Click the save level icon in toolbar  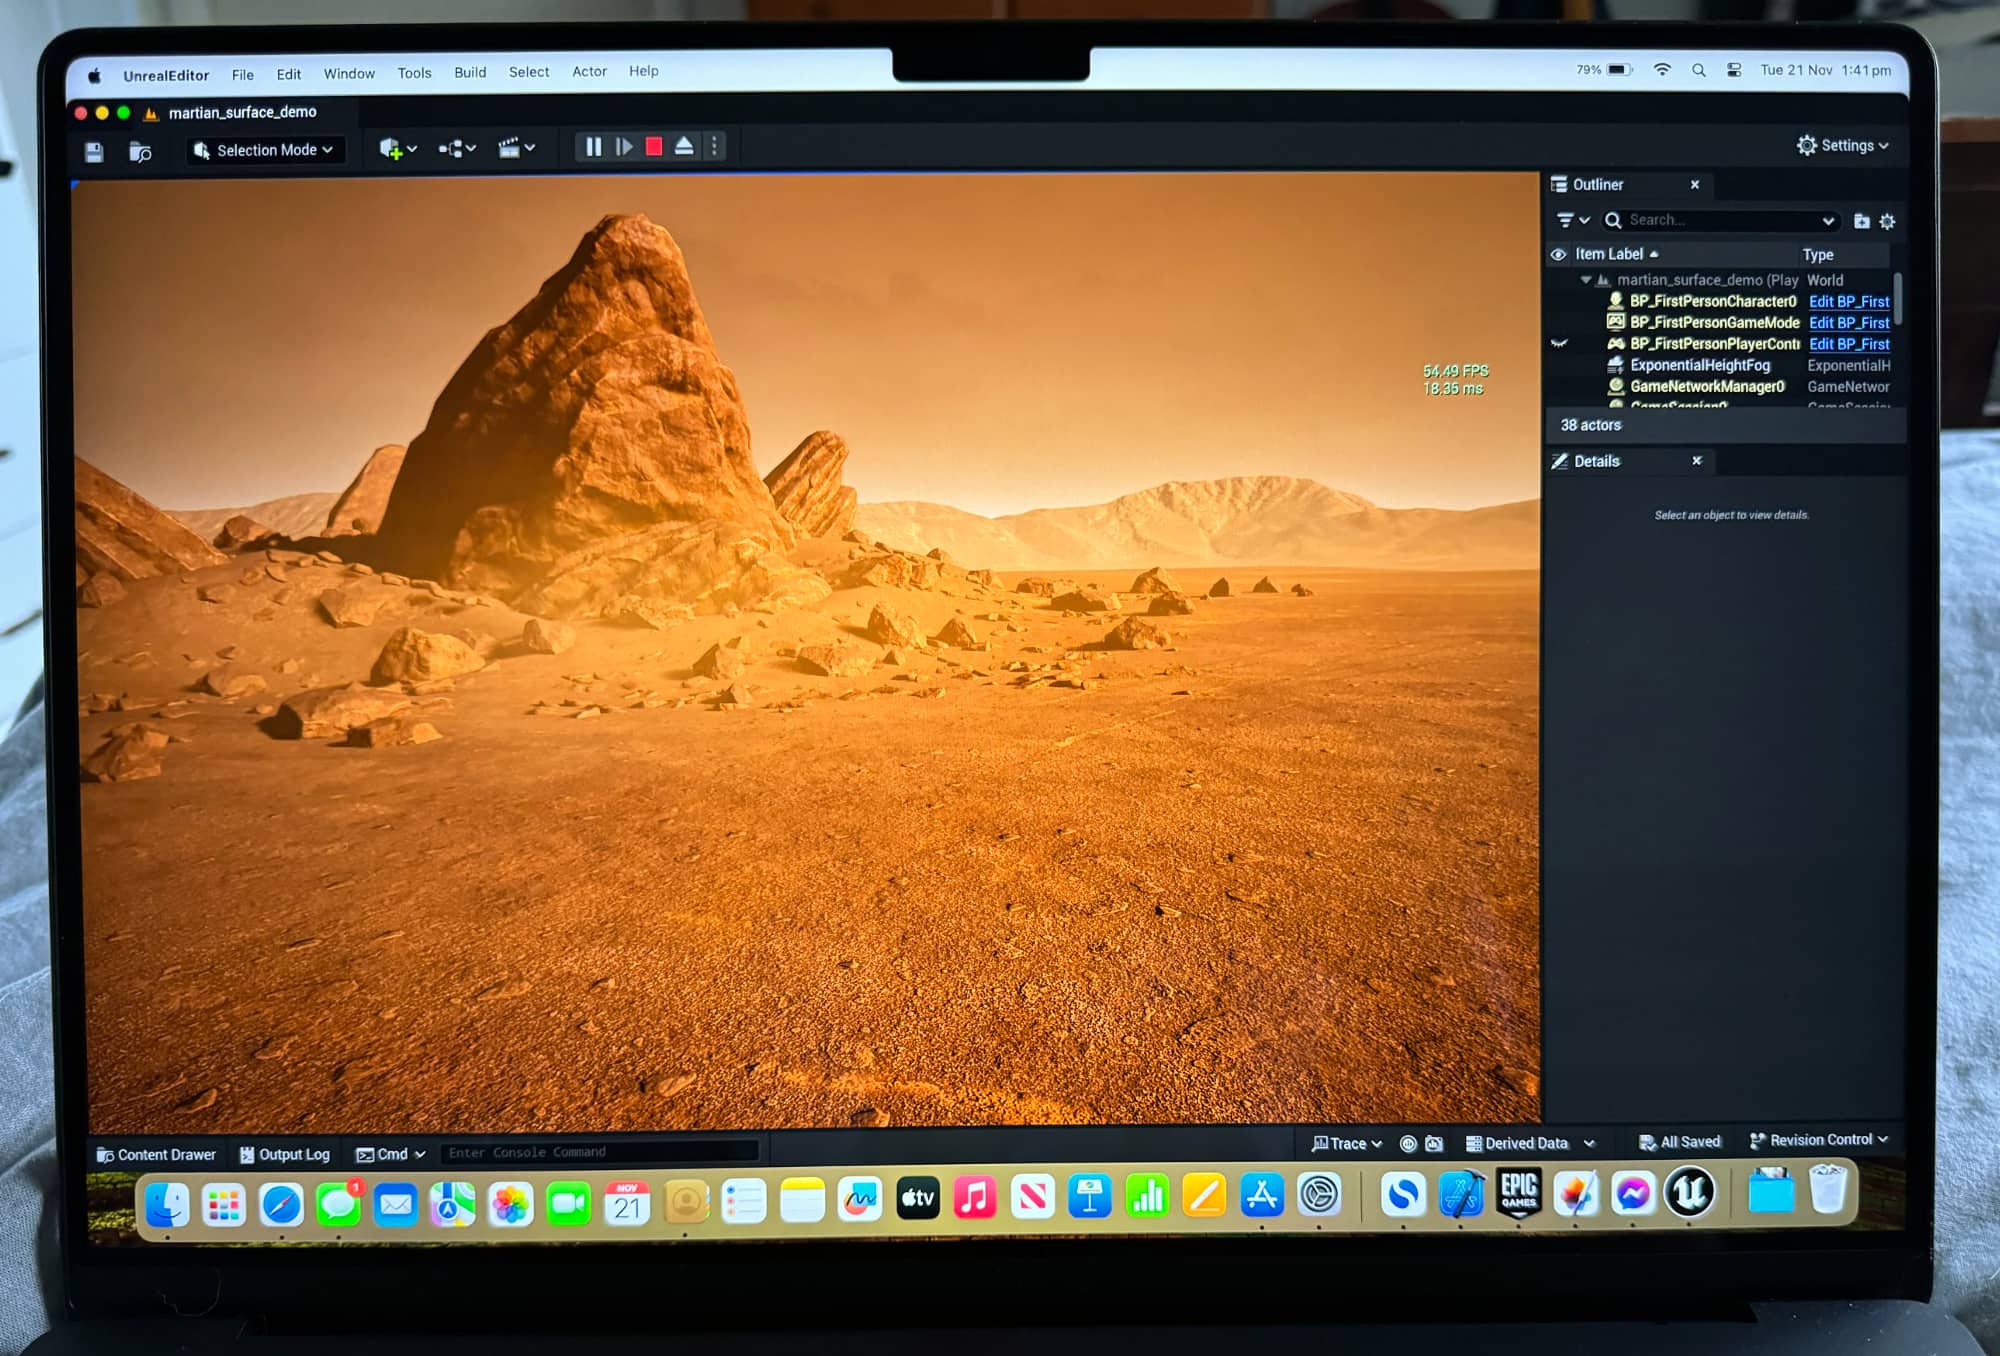click(x=94, y=152)
